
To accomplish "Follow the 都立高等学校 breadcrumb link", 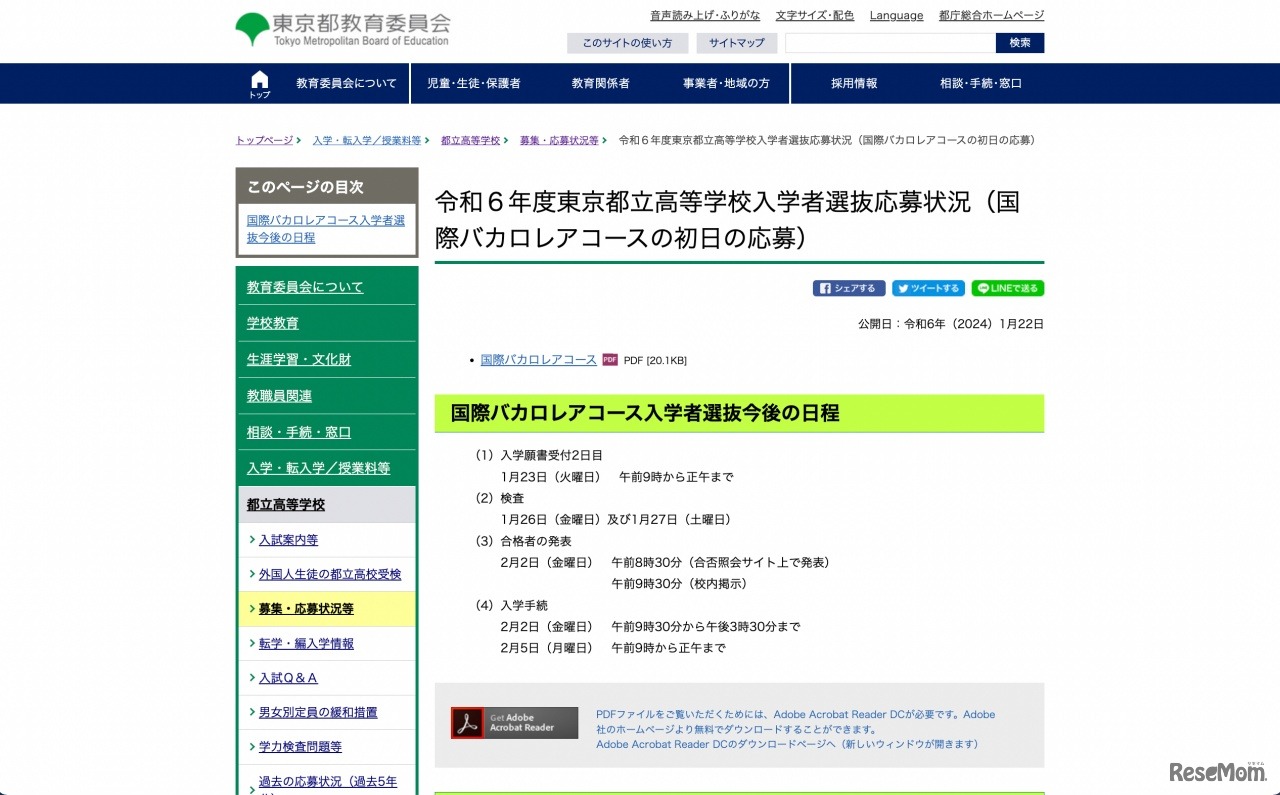I will coord(470,140).
